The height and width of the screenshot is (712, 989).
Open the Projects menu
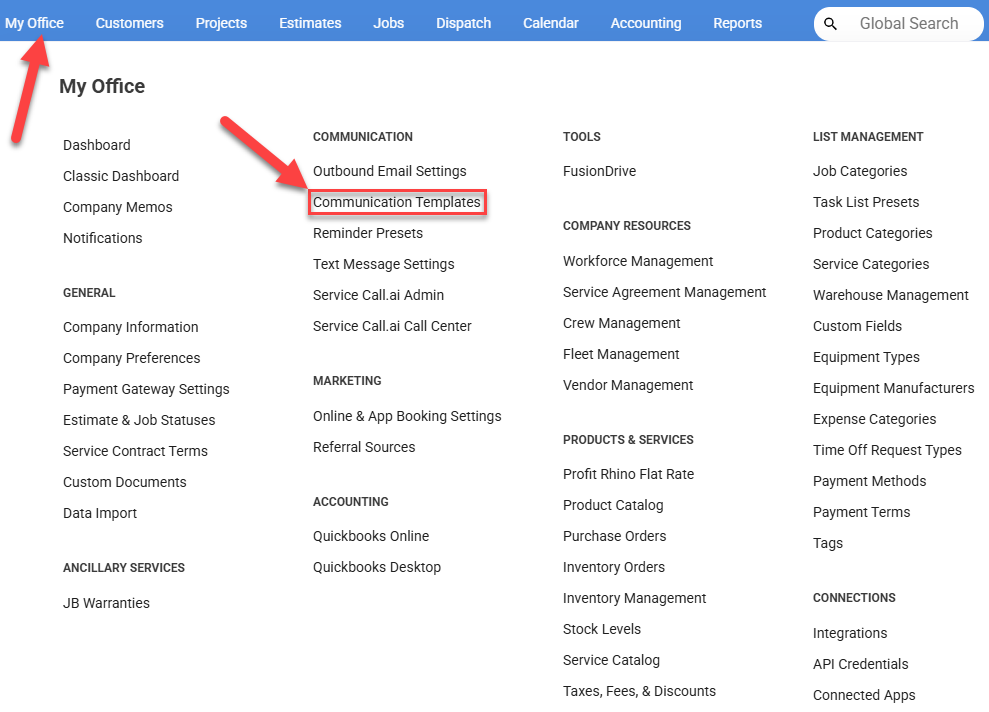[x=221, y=23]
